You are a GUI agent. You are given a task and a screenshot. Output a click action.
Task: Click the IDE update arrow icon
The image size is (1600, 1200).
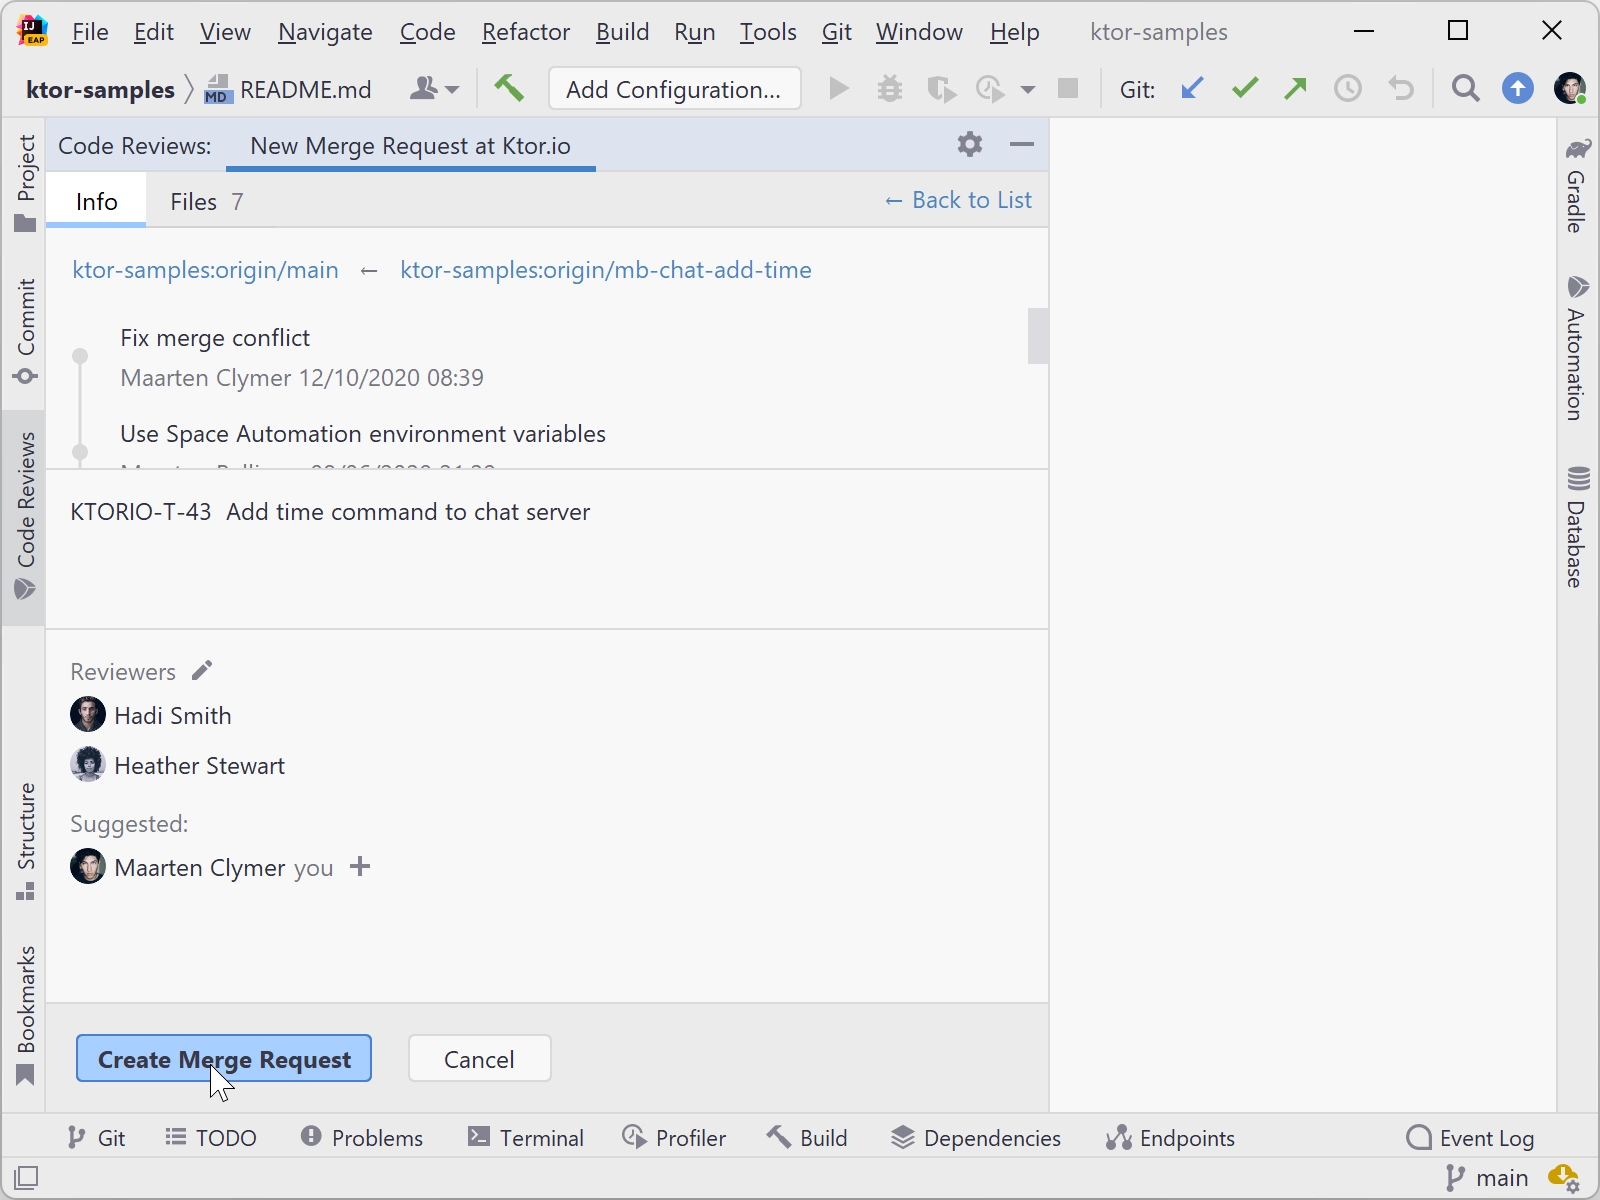coord(1518,89)
